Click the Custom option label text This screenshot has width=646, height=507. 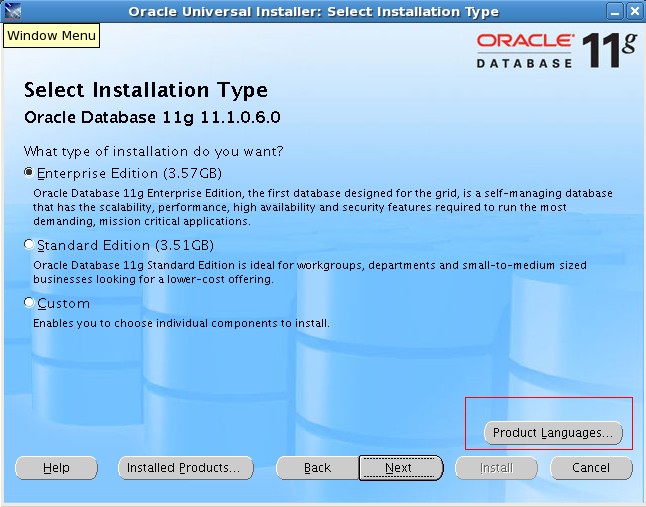point(63,304)
